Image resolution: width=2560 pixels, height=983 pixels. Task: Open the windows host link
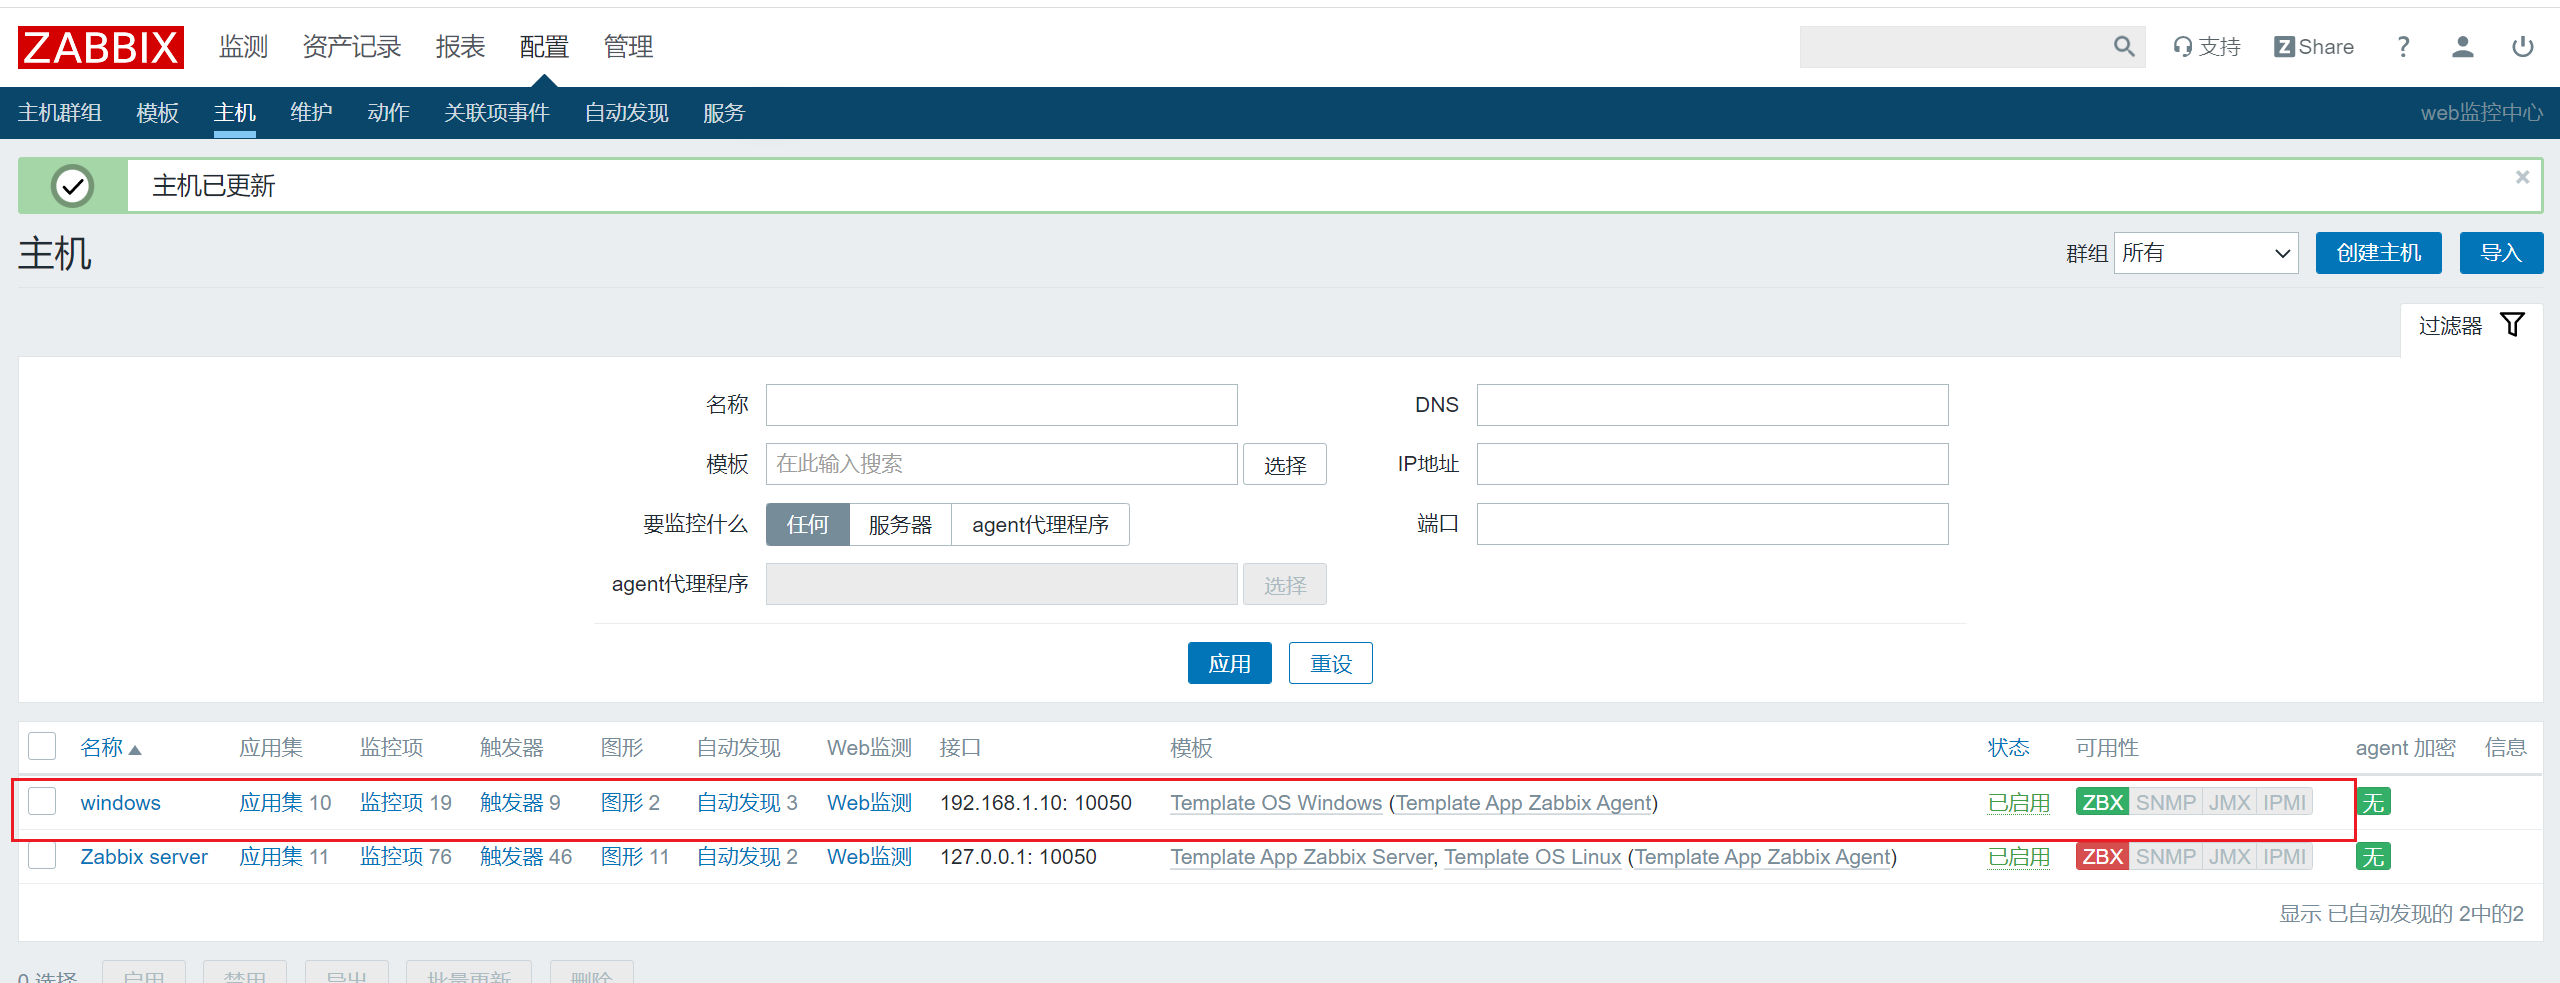click(121, 803)
